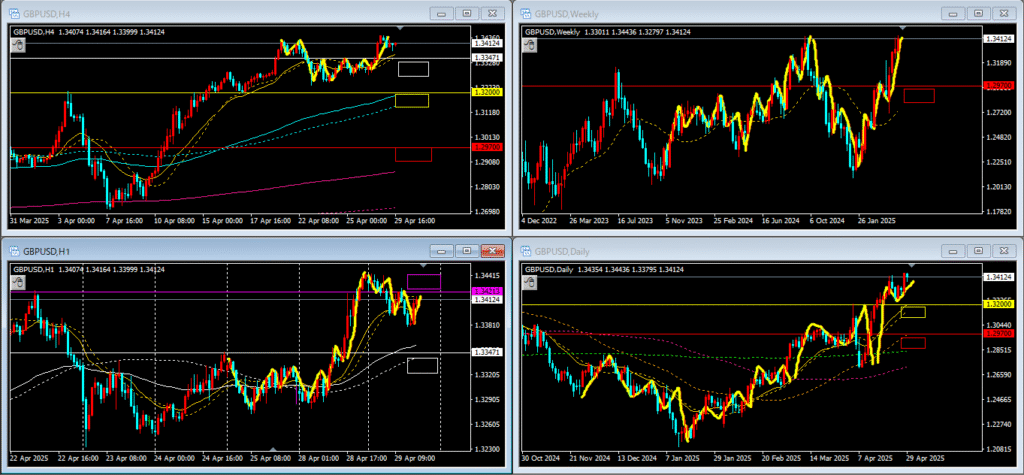Minimize the GBPUSD,H4 chart window
The width and height of the screenshot is (1024, 475).
pyautogui.click(x=441, y=13)
